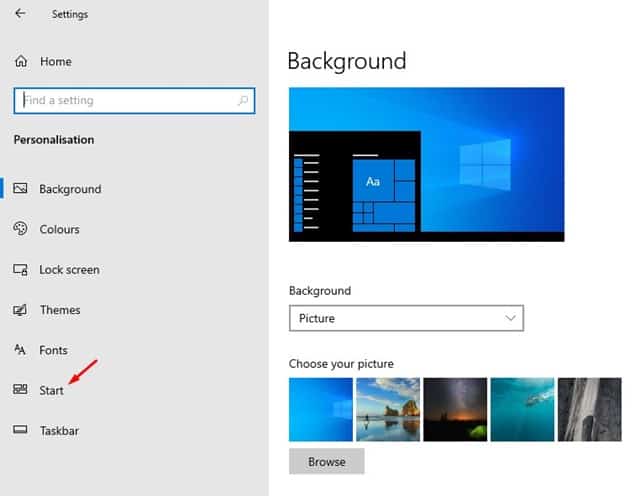Click the desktop background preview image

427,165
